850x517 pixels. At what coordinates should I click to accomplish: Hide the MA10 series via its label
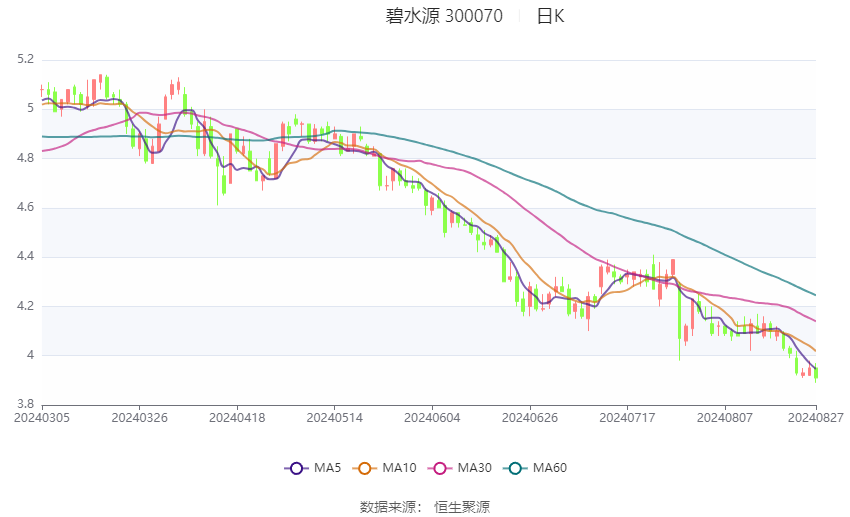click(x=399, y=467)
